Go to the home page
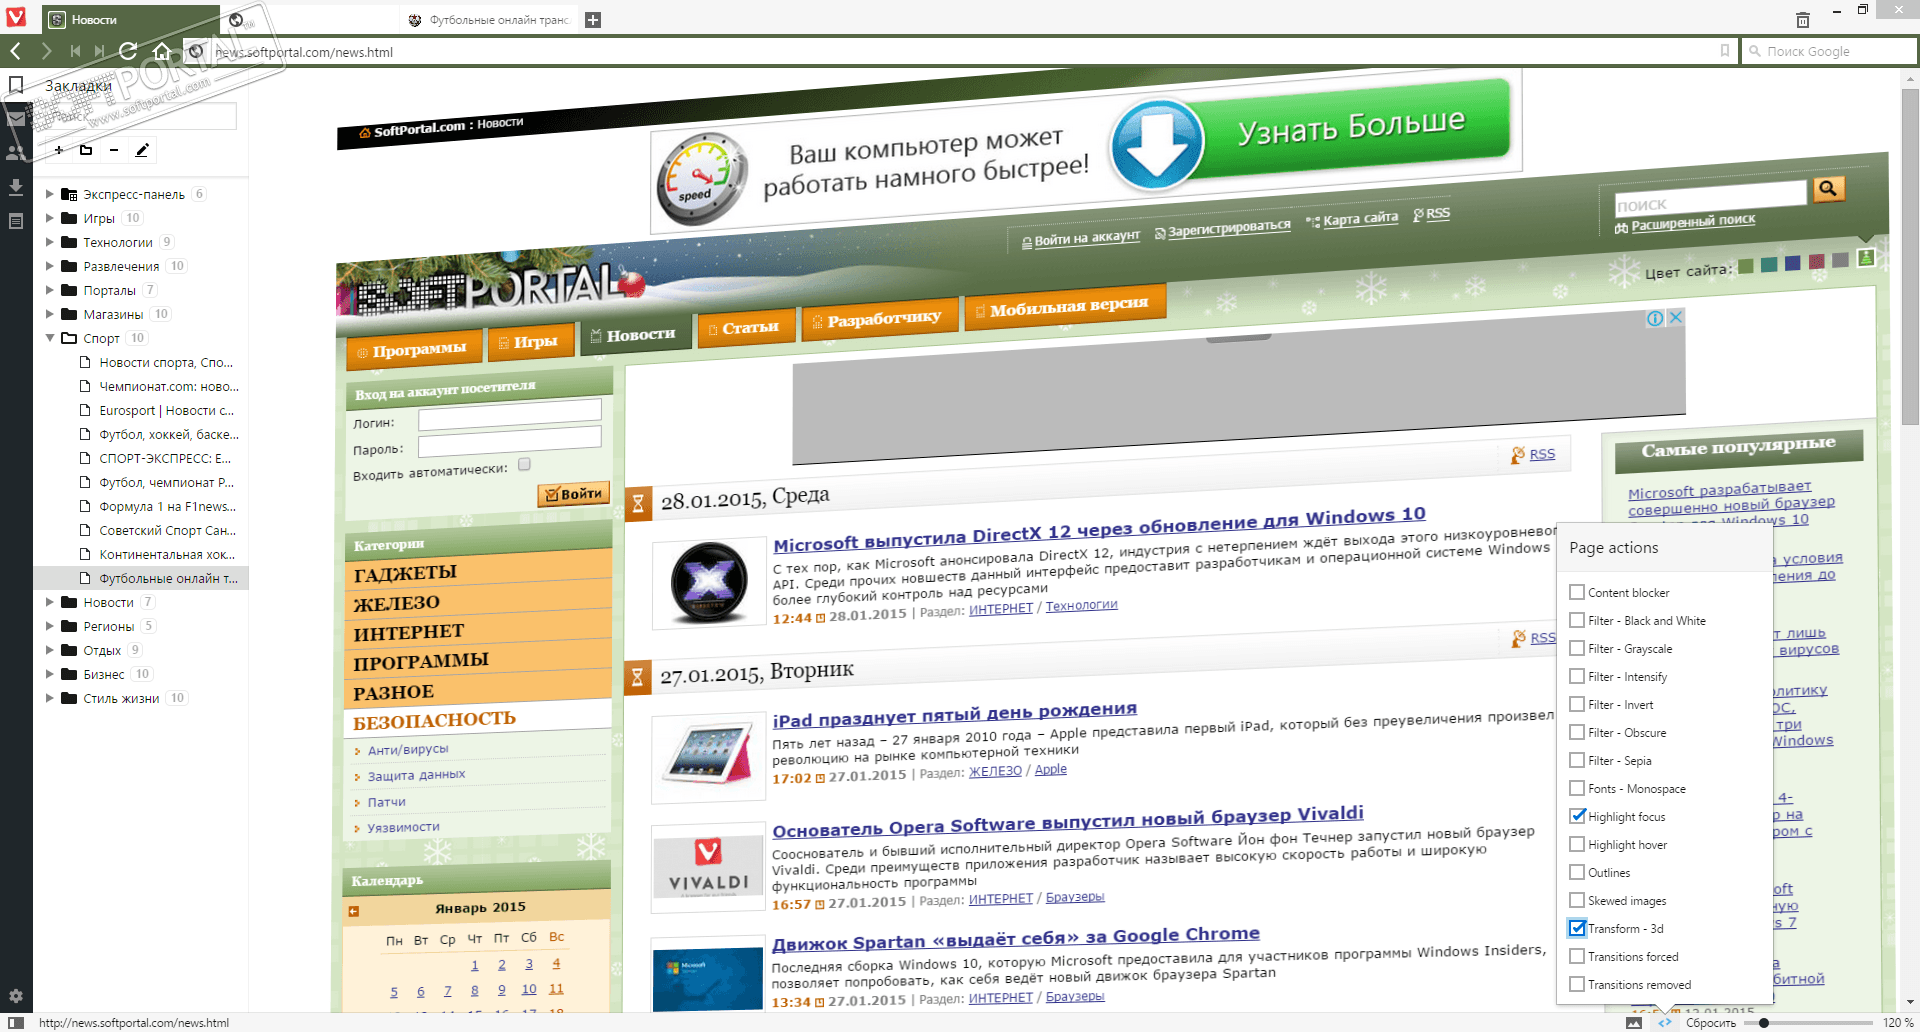 [161, 51]
